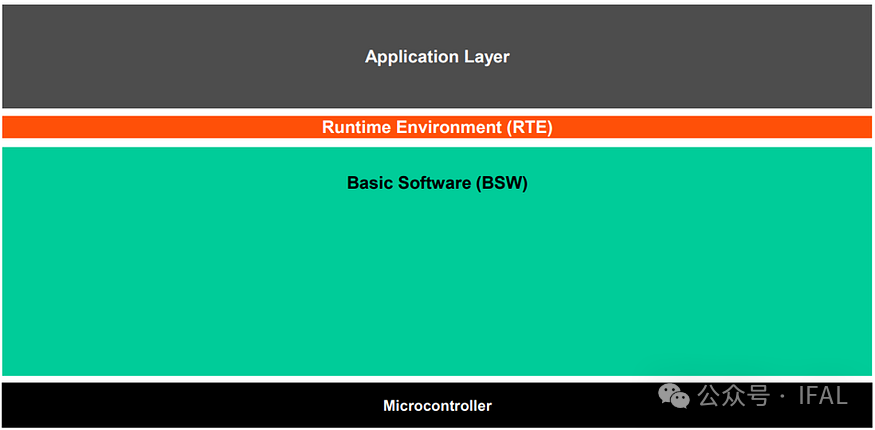Click white gap between Application Layer and RTE

tap(437, 112)
